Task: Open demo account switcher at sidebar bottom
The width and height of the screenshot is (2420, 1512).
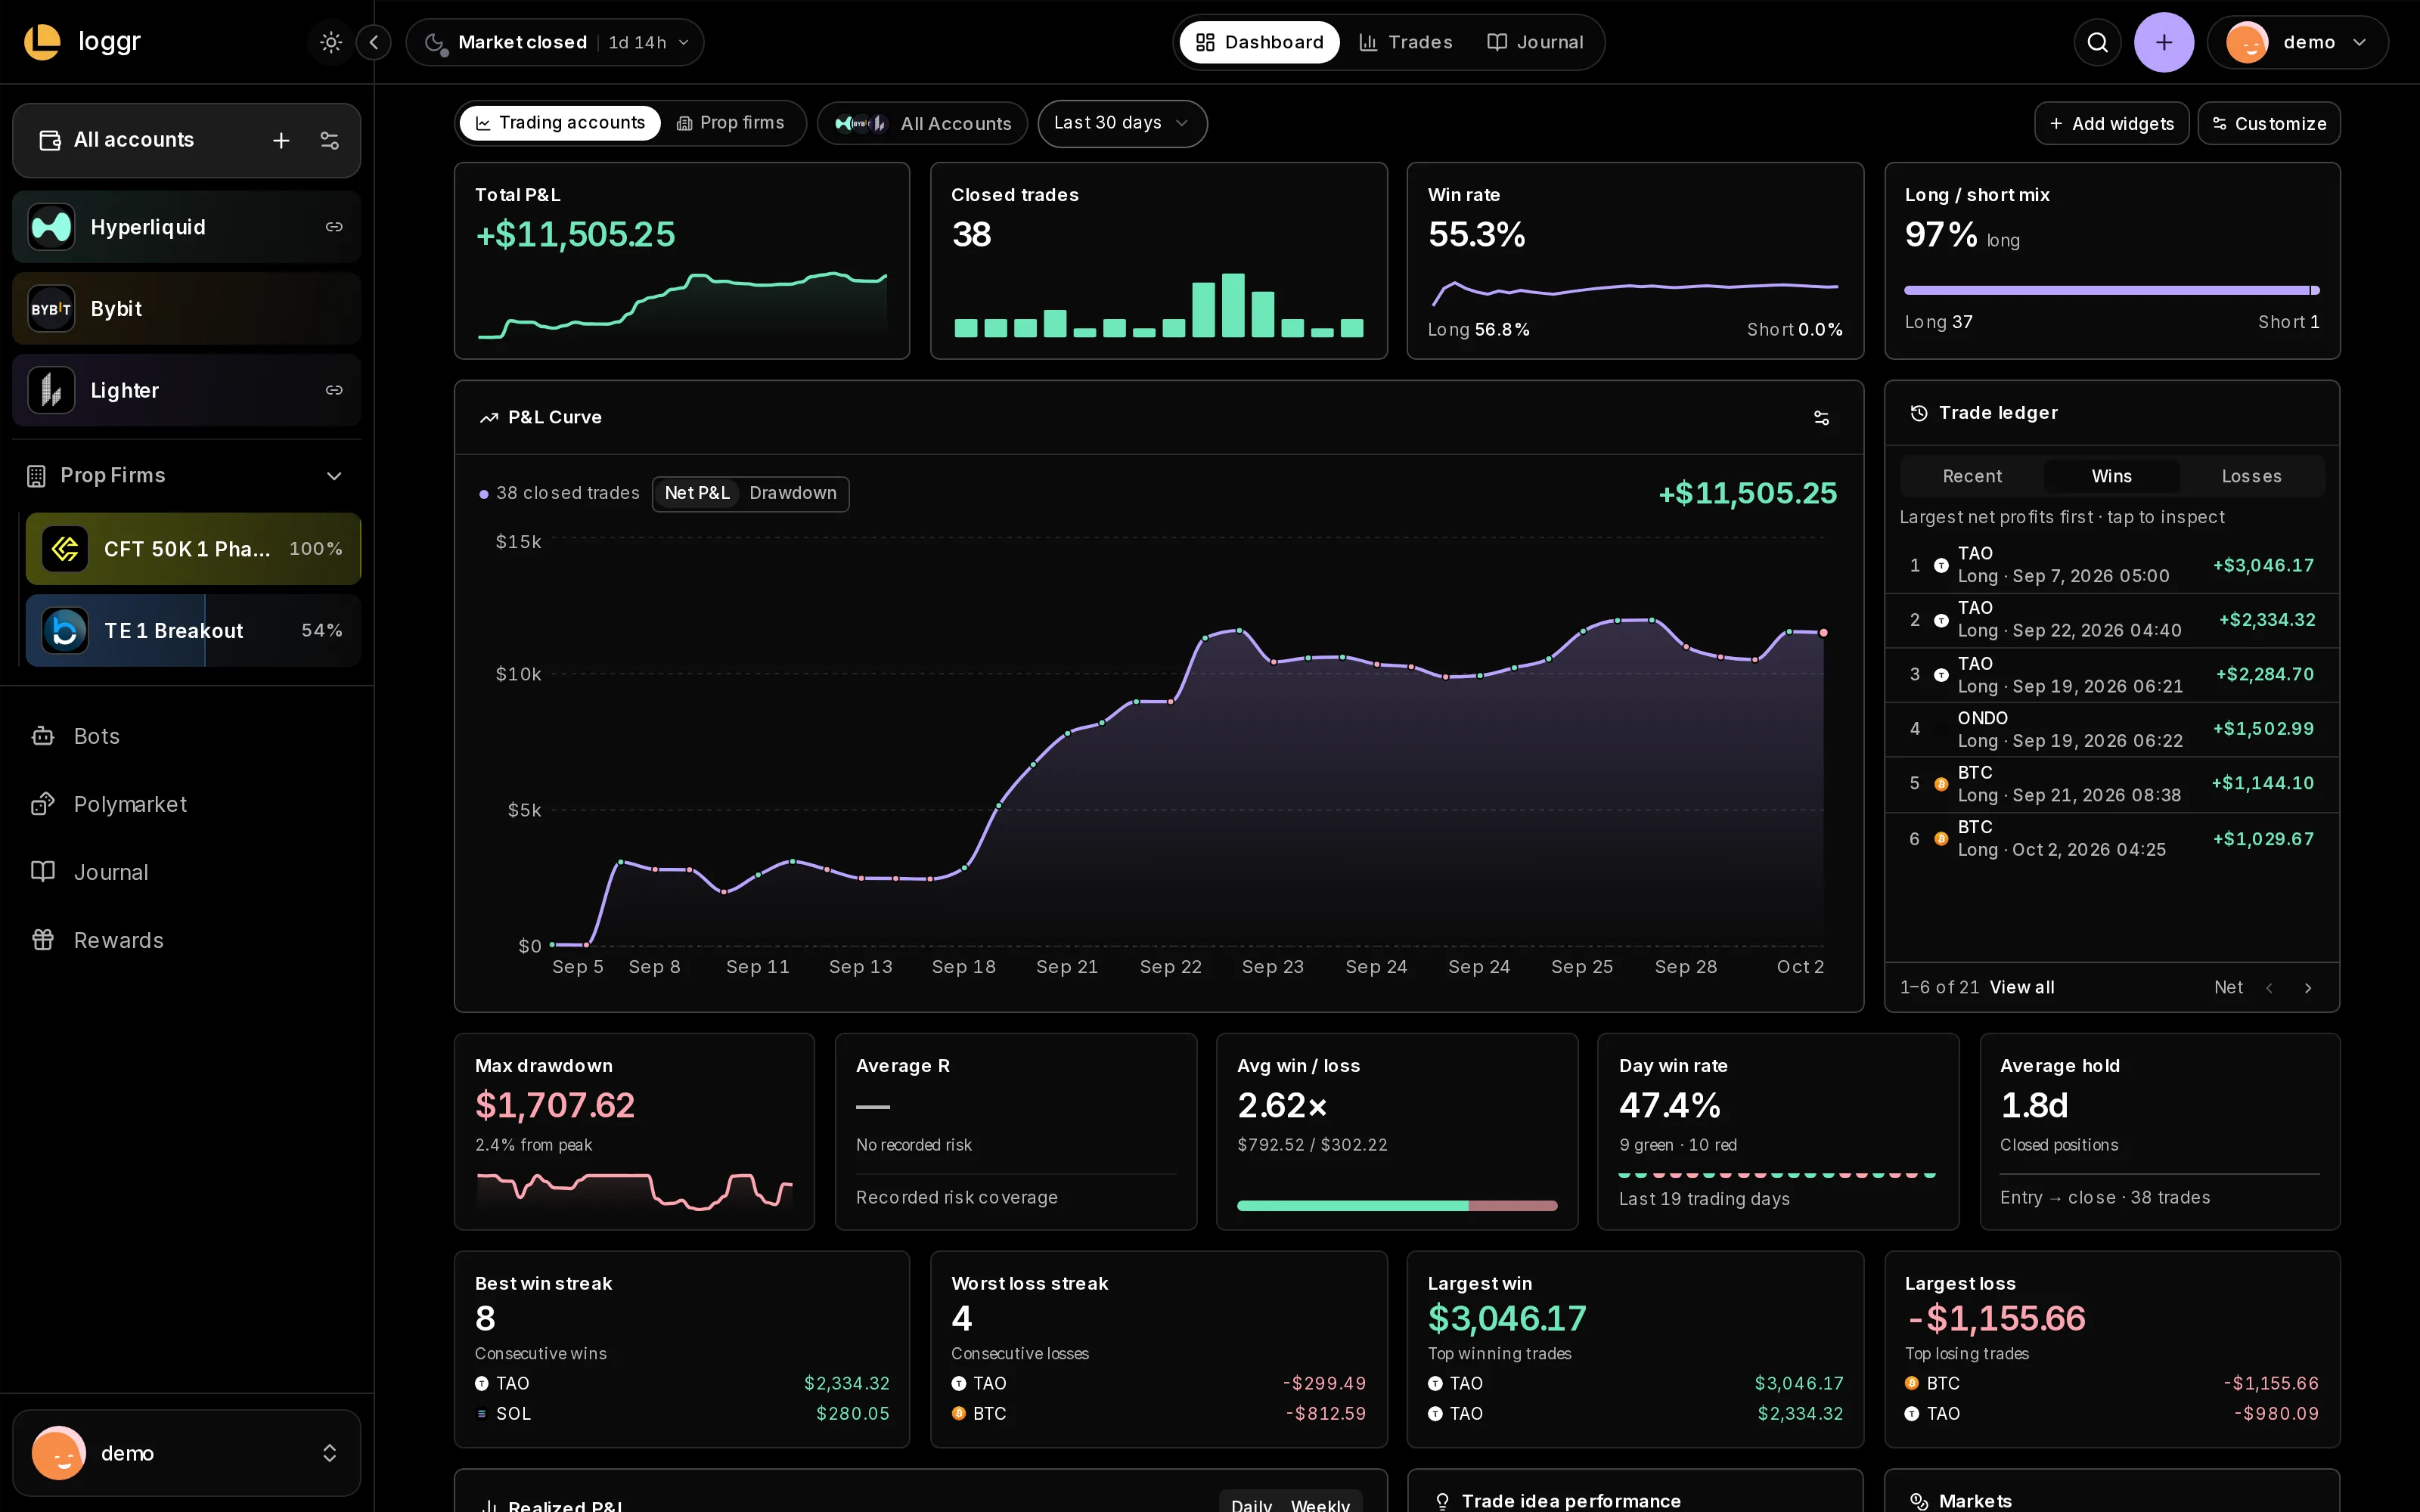Action: click(x=187, y=1453)
